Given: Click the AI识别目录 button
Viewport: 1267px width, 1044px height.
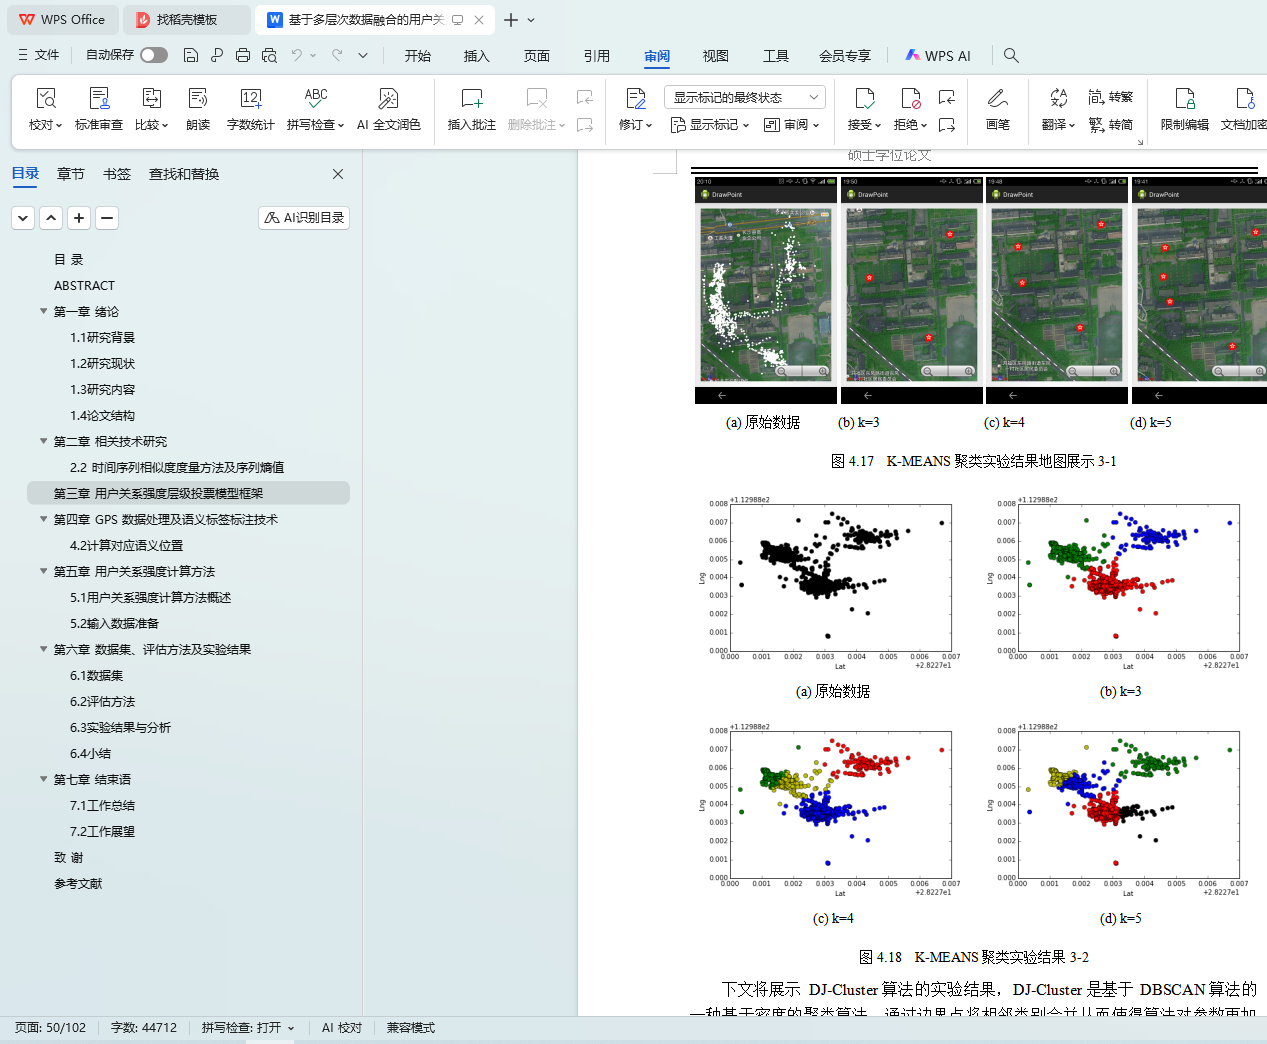Looking at the screenshot, I should pyautogui.click(x=304, y=218).
